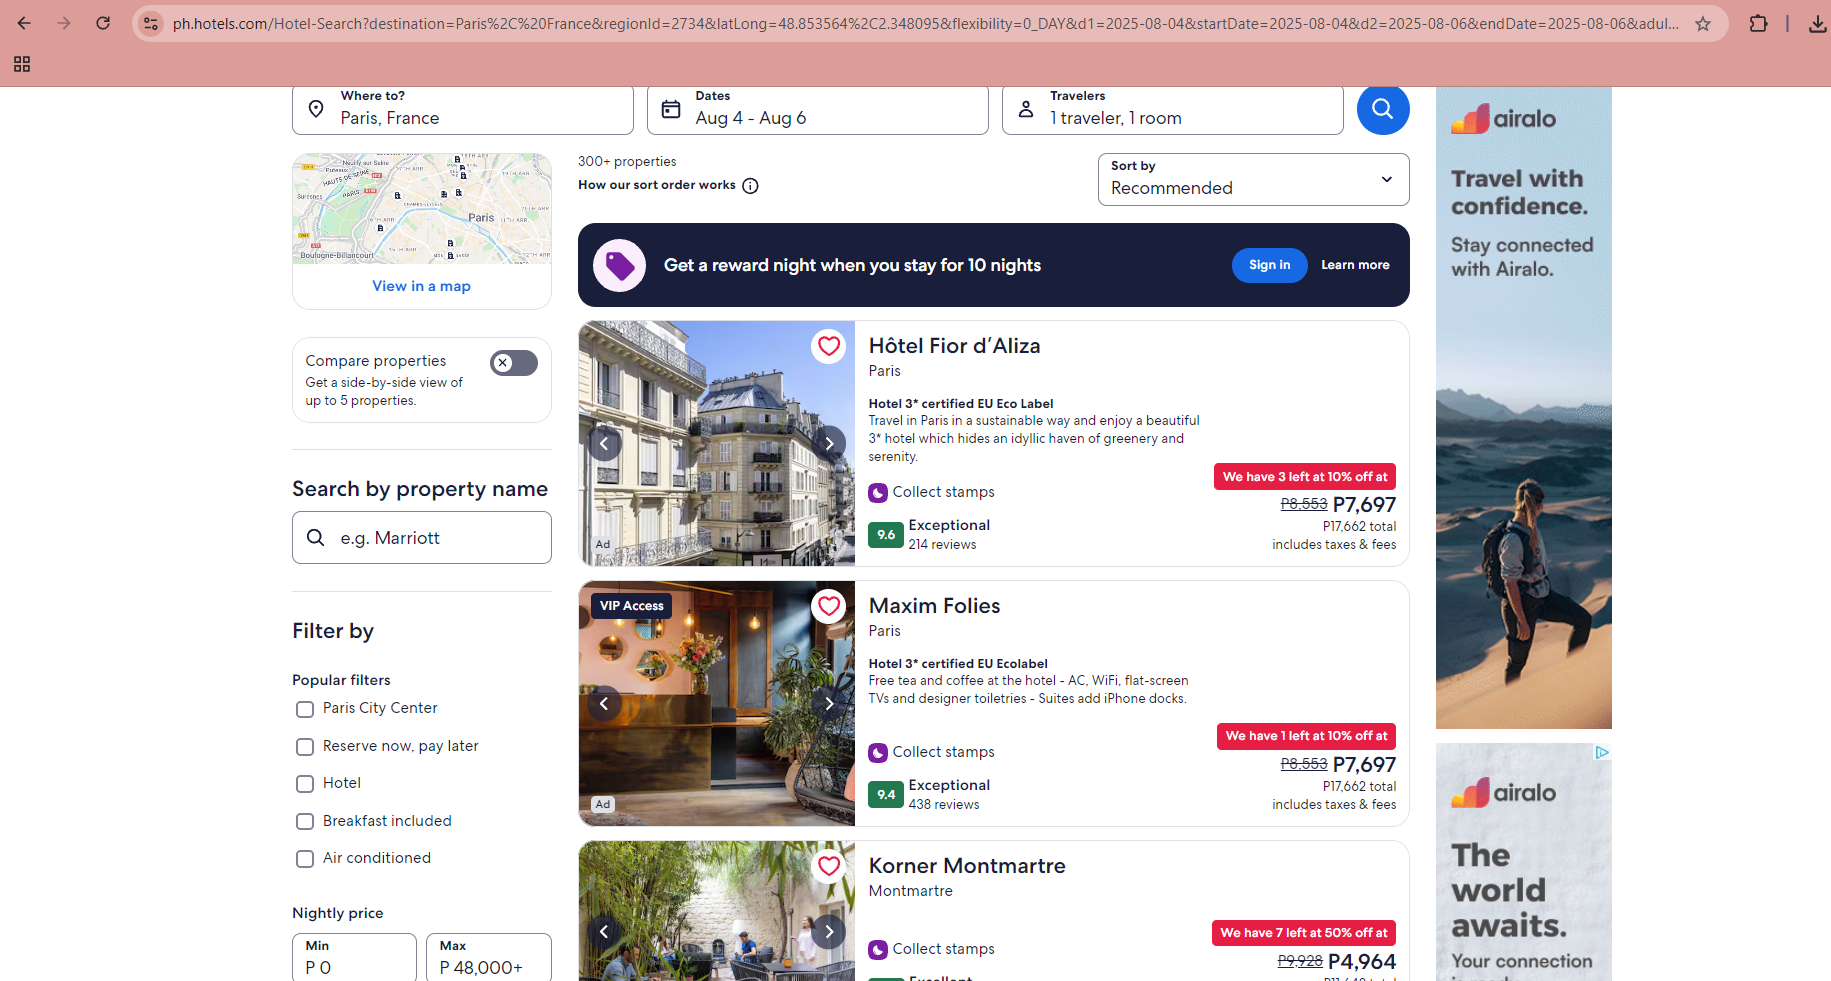Click P4,964 price on Korner Montmartre

click(x=1362, y=962)
